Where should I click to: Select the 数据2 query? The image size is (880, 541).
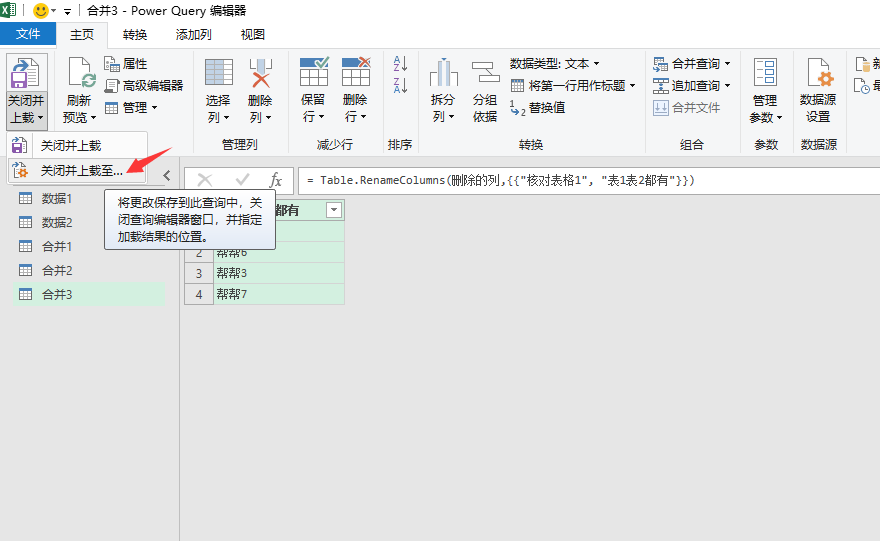pos(89,223)
